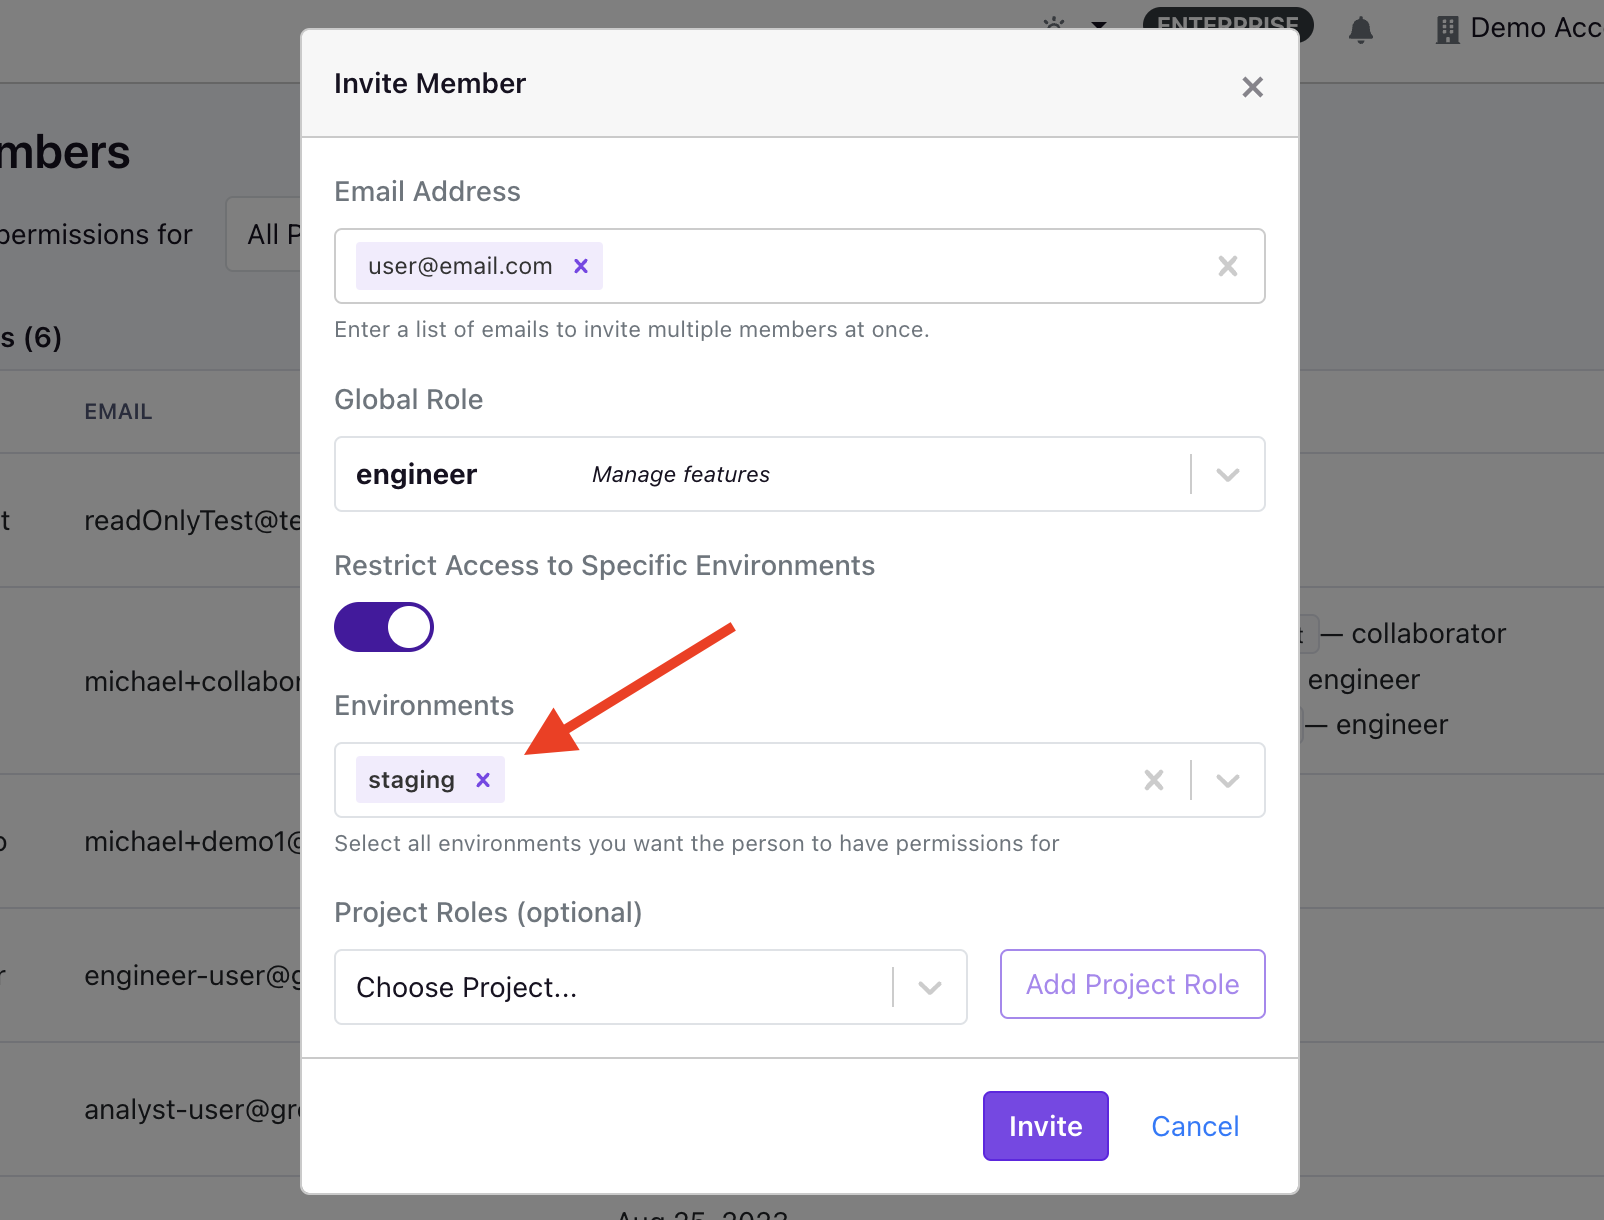Clear all selected environments

1154,780
